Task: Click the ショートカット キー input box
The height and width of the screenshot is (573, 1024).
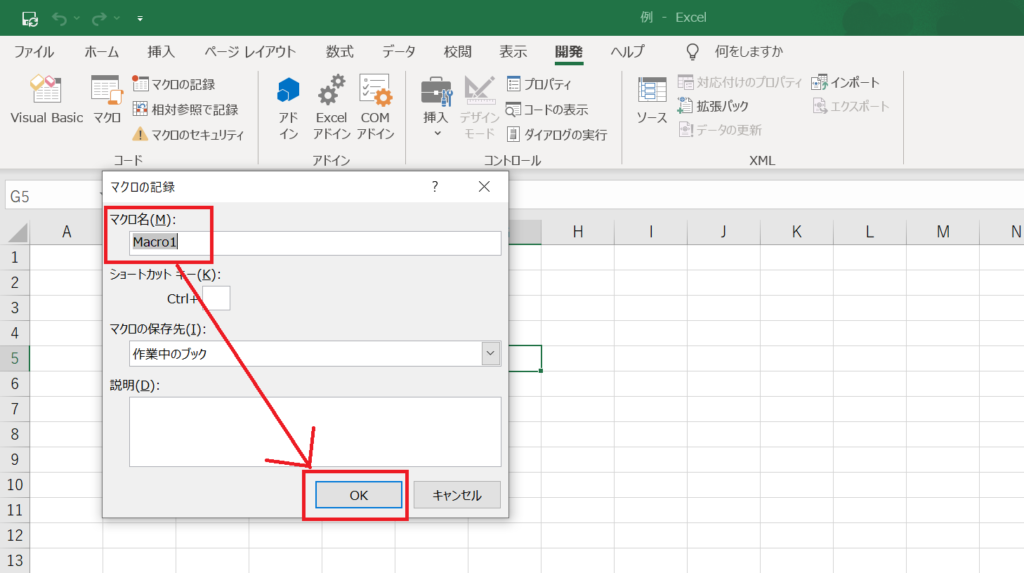Action: pos(216,298)
